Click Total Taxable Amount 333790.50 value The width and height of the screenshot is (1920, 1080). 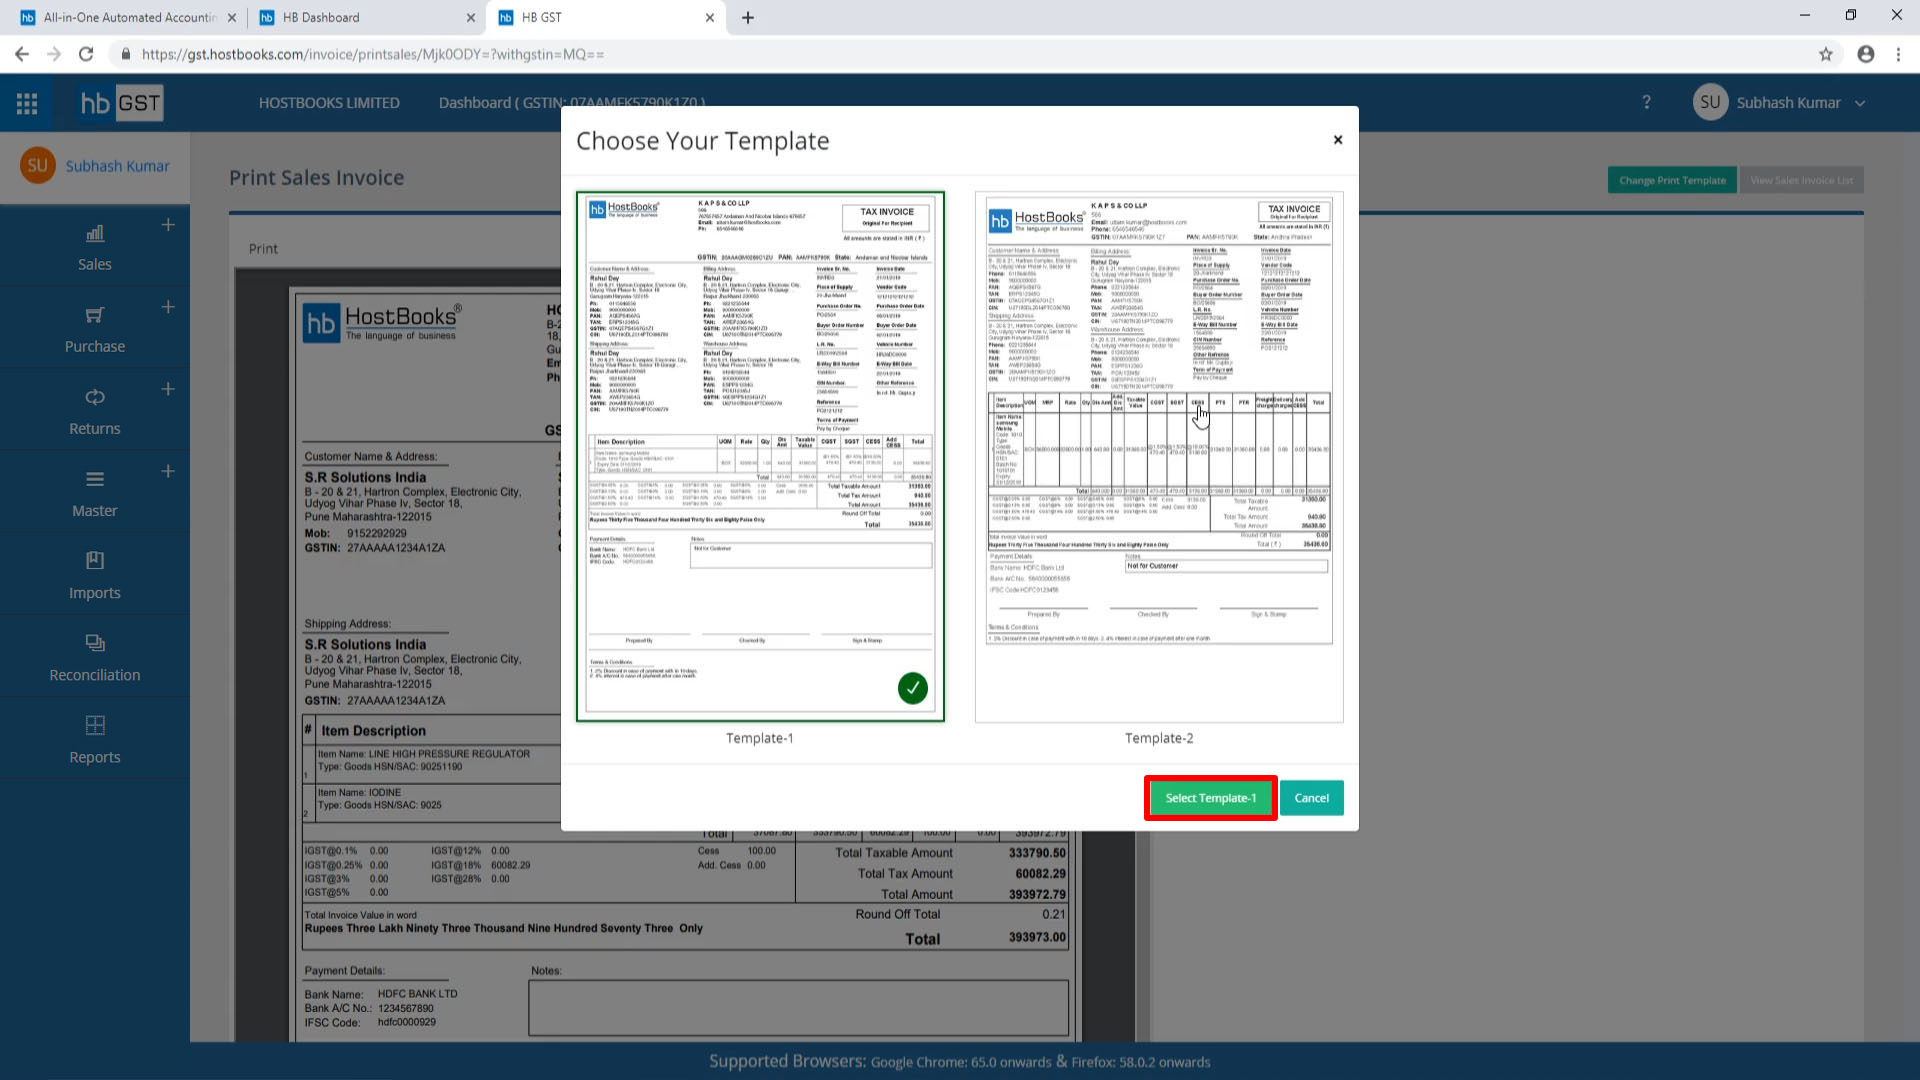[x=1037, y=853]
